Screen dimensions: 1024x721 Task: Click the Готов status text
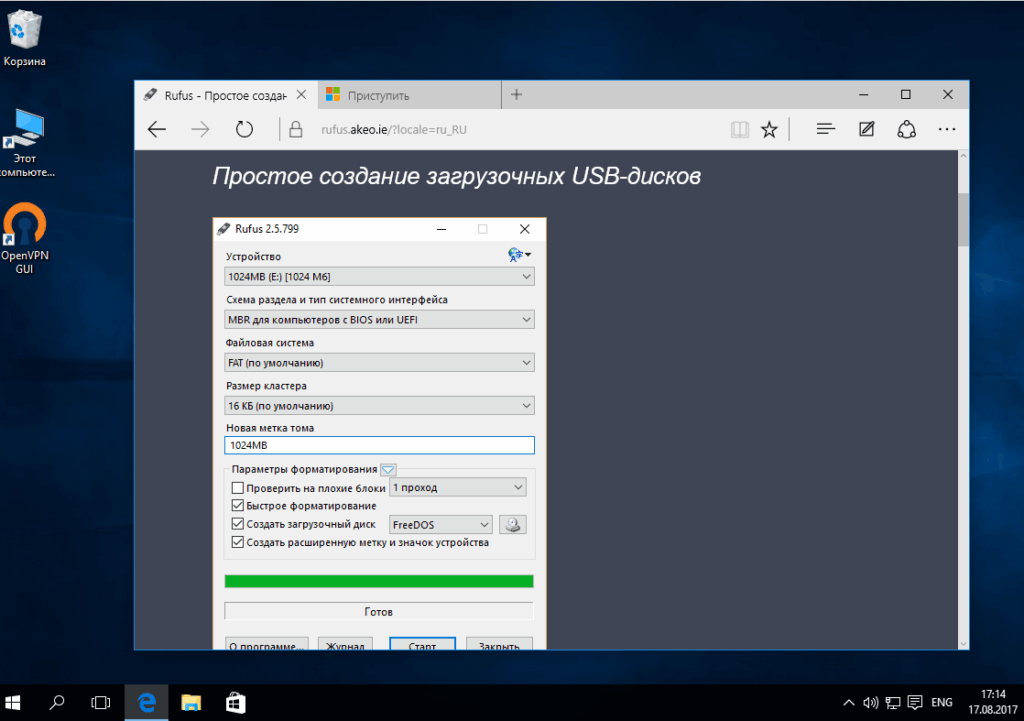[x=379, y=612]
